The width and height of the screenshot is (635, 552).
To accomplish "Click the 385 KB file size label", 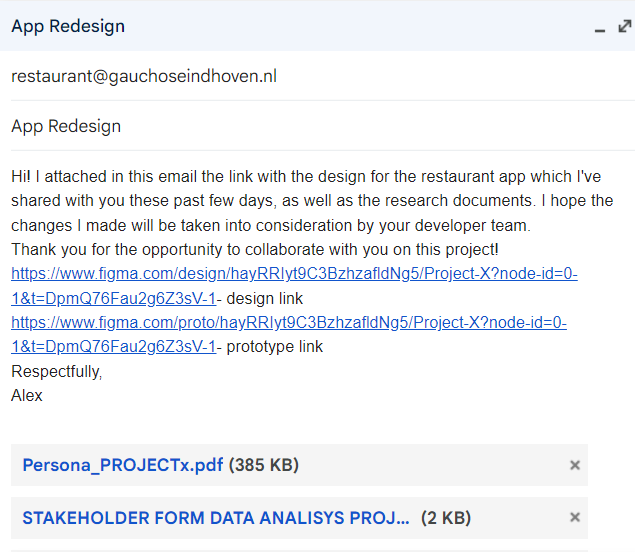I will point(263,465).
